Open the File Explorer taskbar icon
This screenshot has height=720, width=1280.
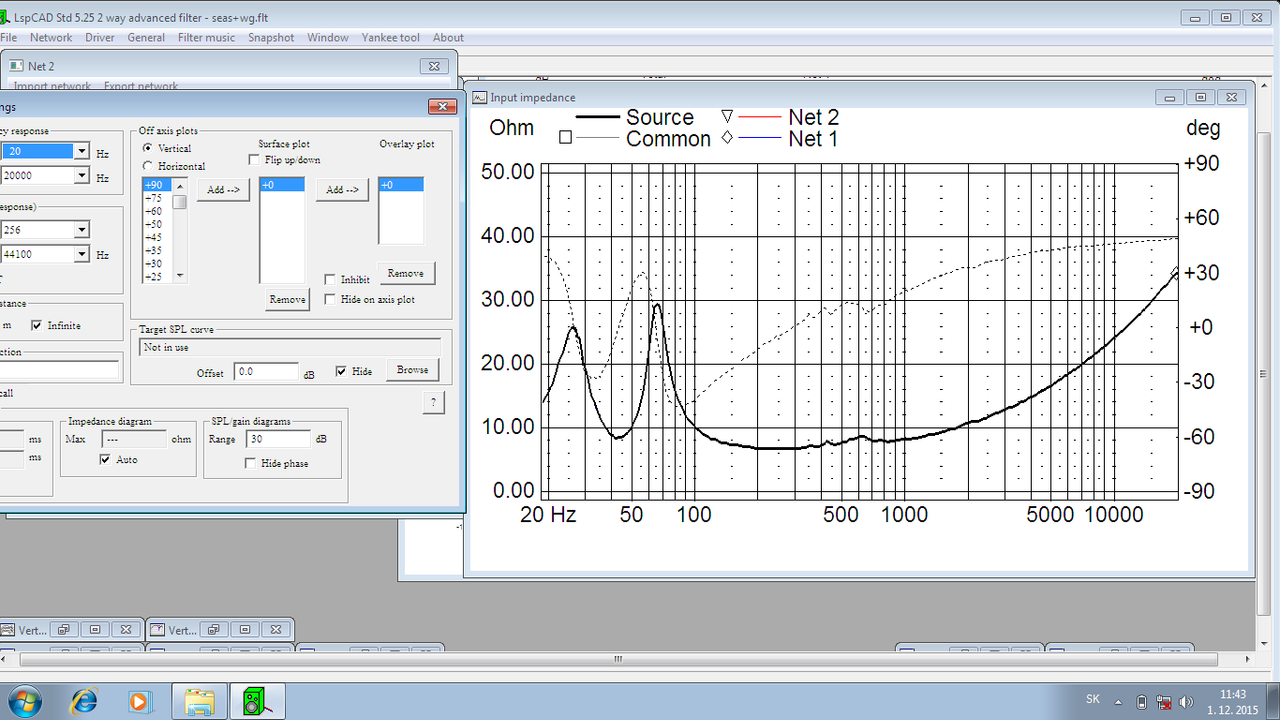pyautogui.click(x=200, y=701)
